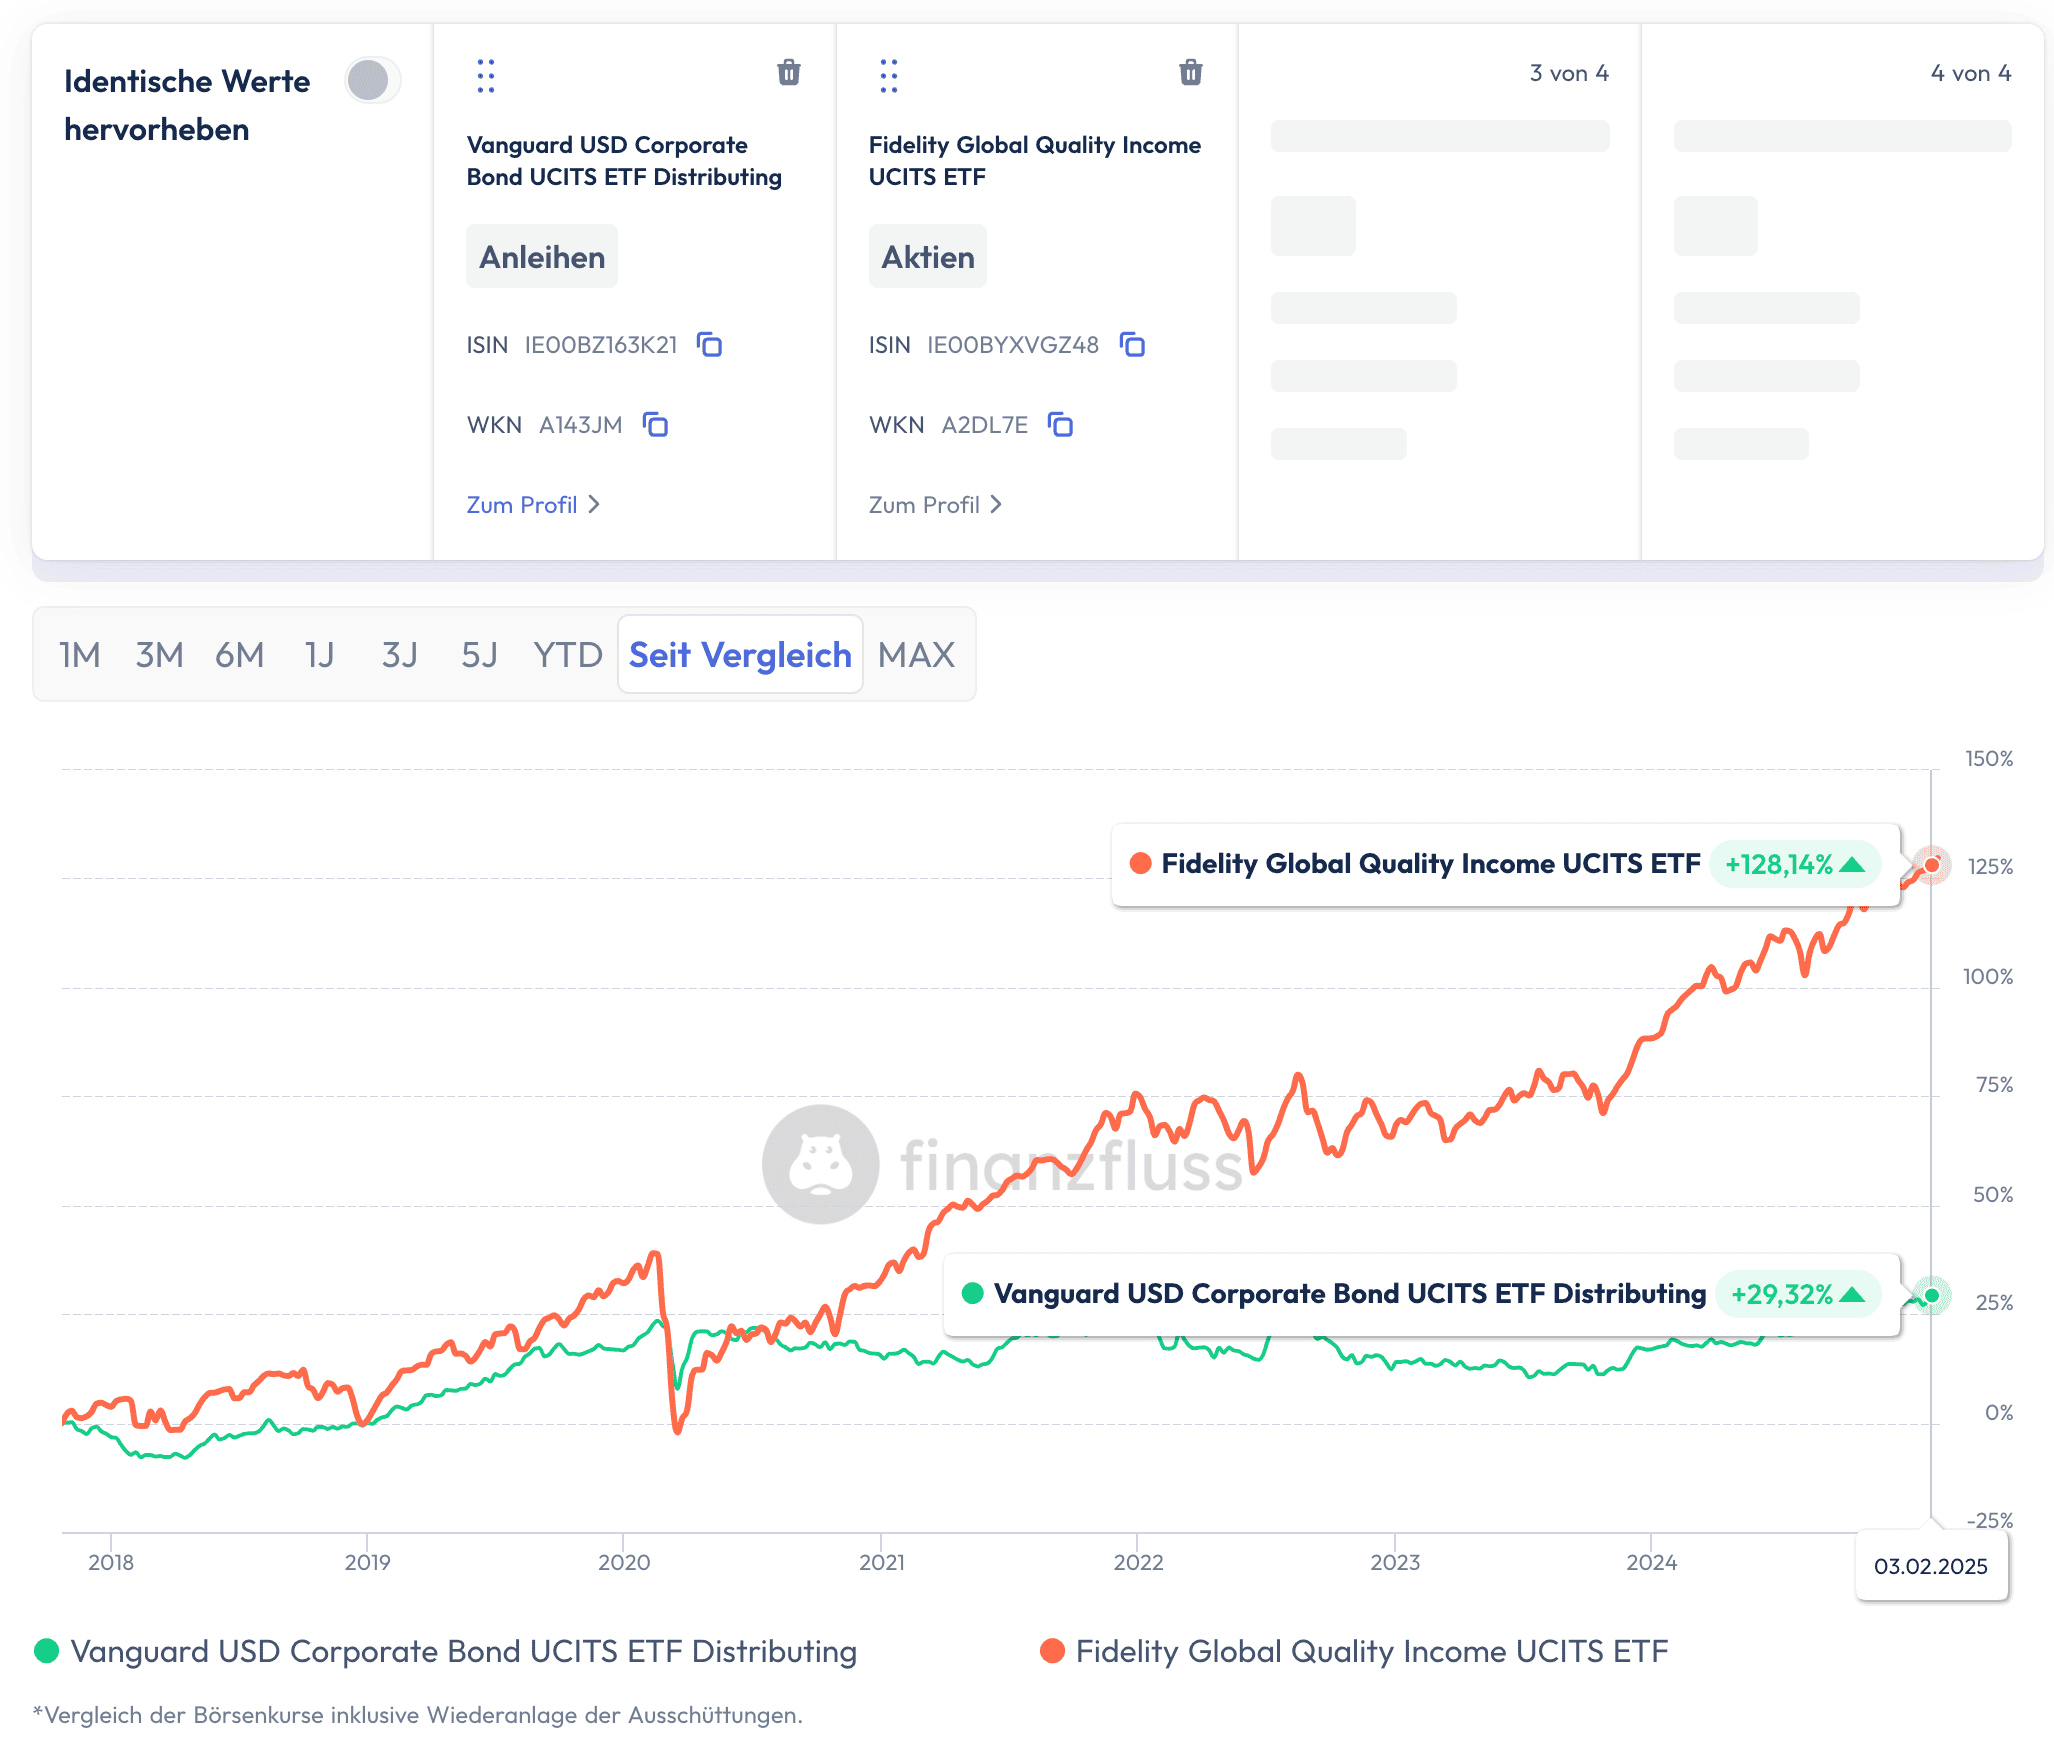Select the 1M time range tab
Screen dimensions: 2054x1756
click(x=80, y=655)
